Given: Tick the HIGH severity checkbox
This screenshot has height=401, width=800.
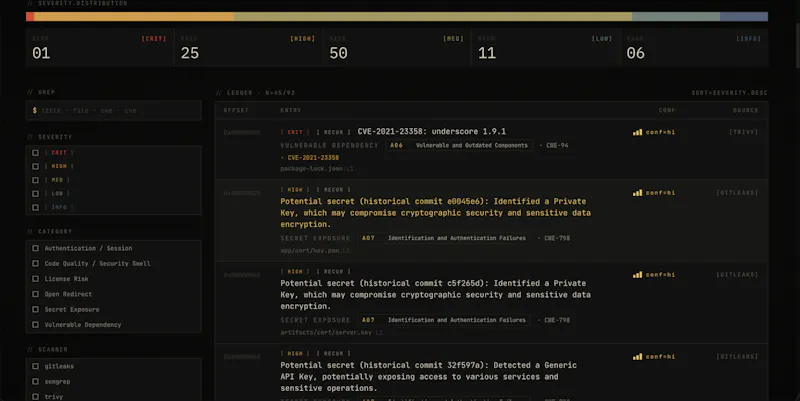Looking at the screenshot, I should coord(35,166).
